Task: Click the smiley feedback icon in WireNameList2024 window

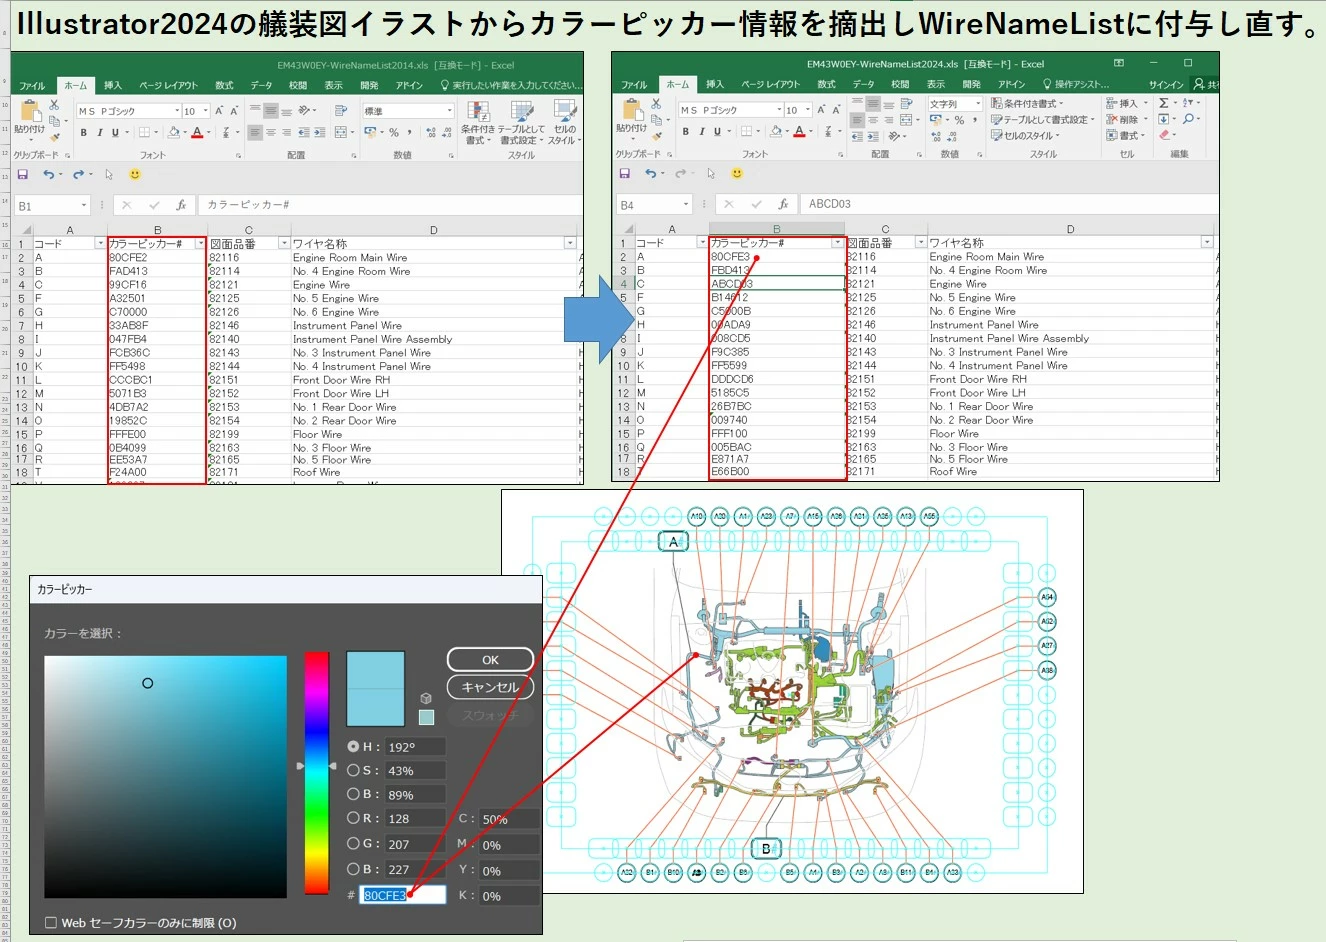Action: click(x=737, y=173)
